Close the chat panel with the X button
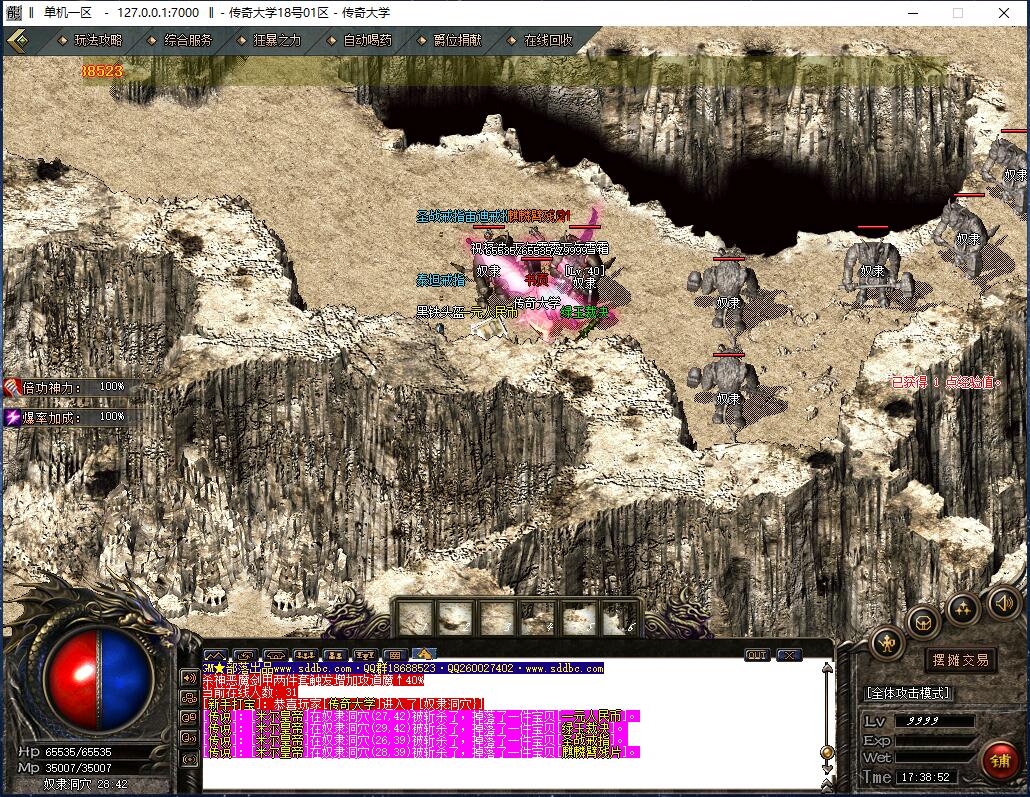Viewport: 1030px width, 797px height. point(788,654)
